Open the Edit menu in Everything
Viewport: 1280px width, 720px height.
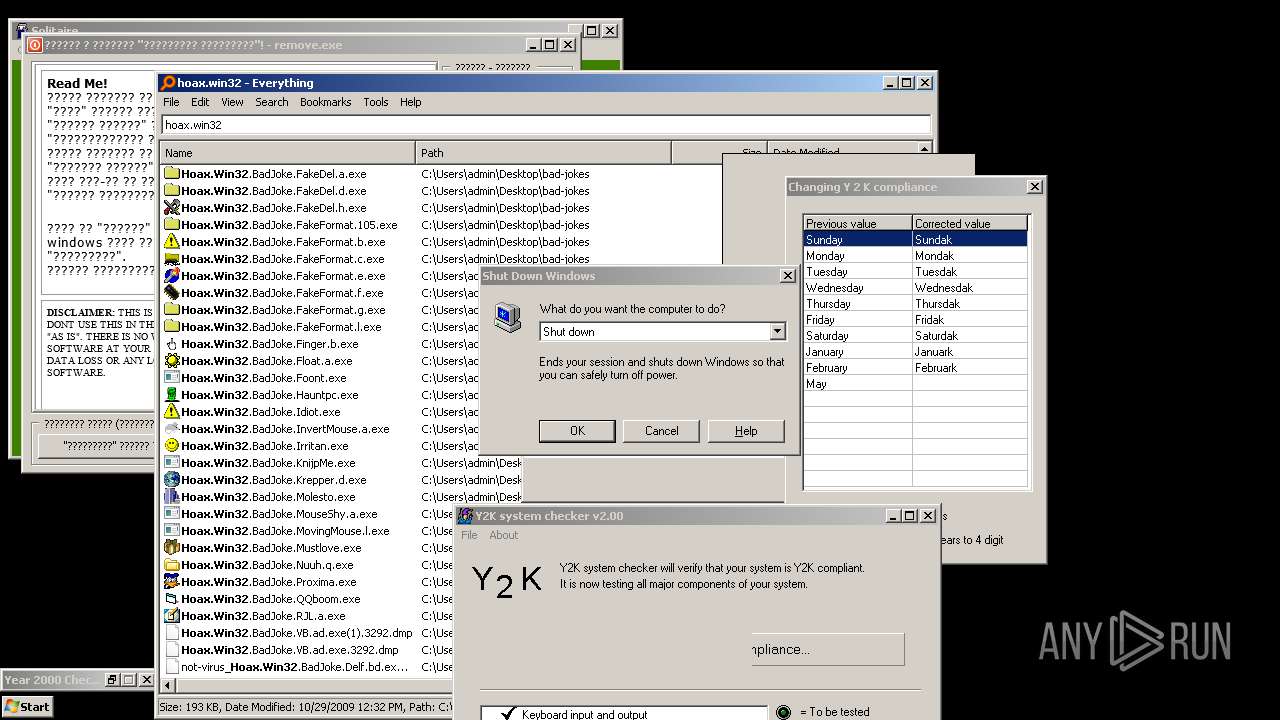point(200,102)
